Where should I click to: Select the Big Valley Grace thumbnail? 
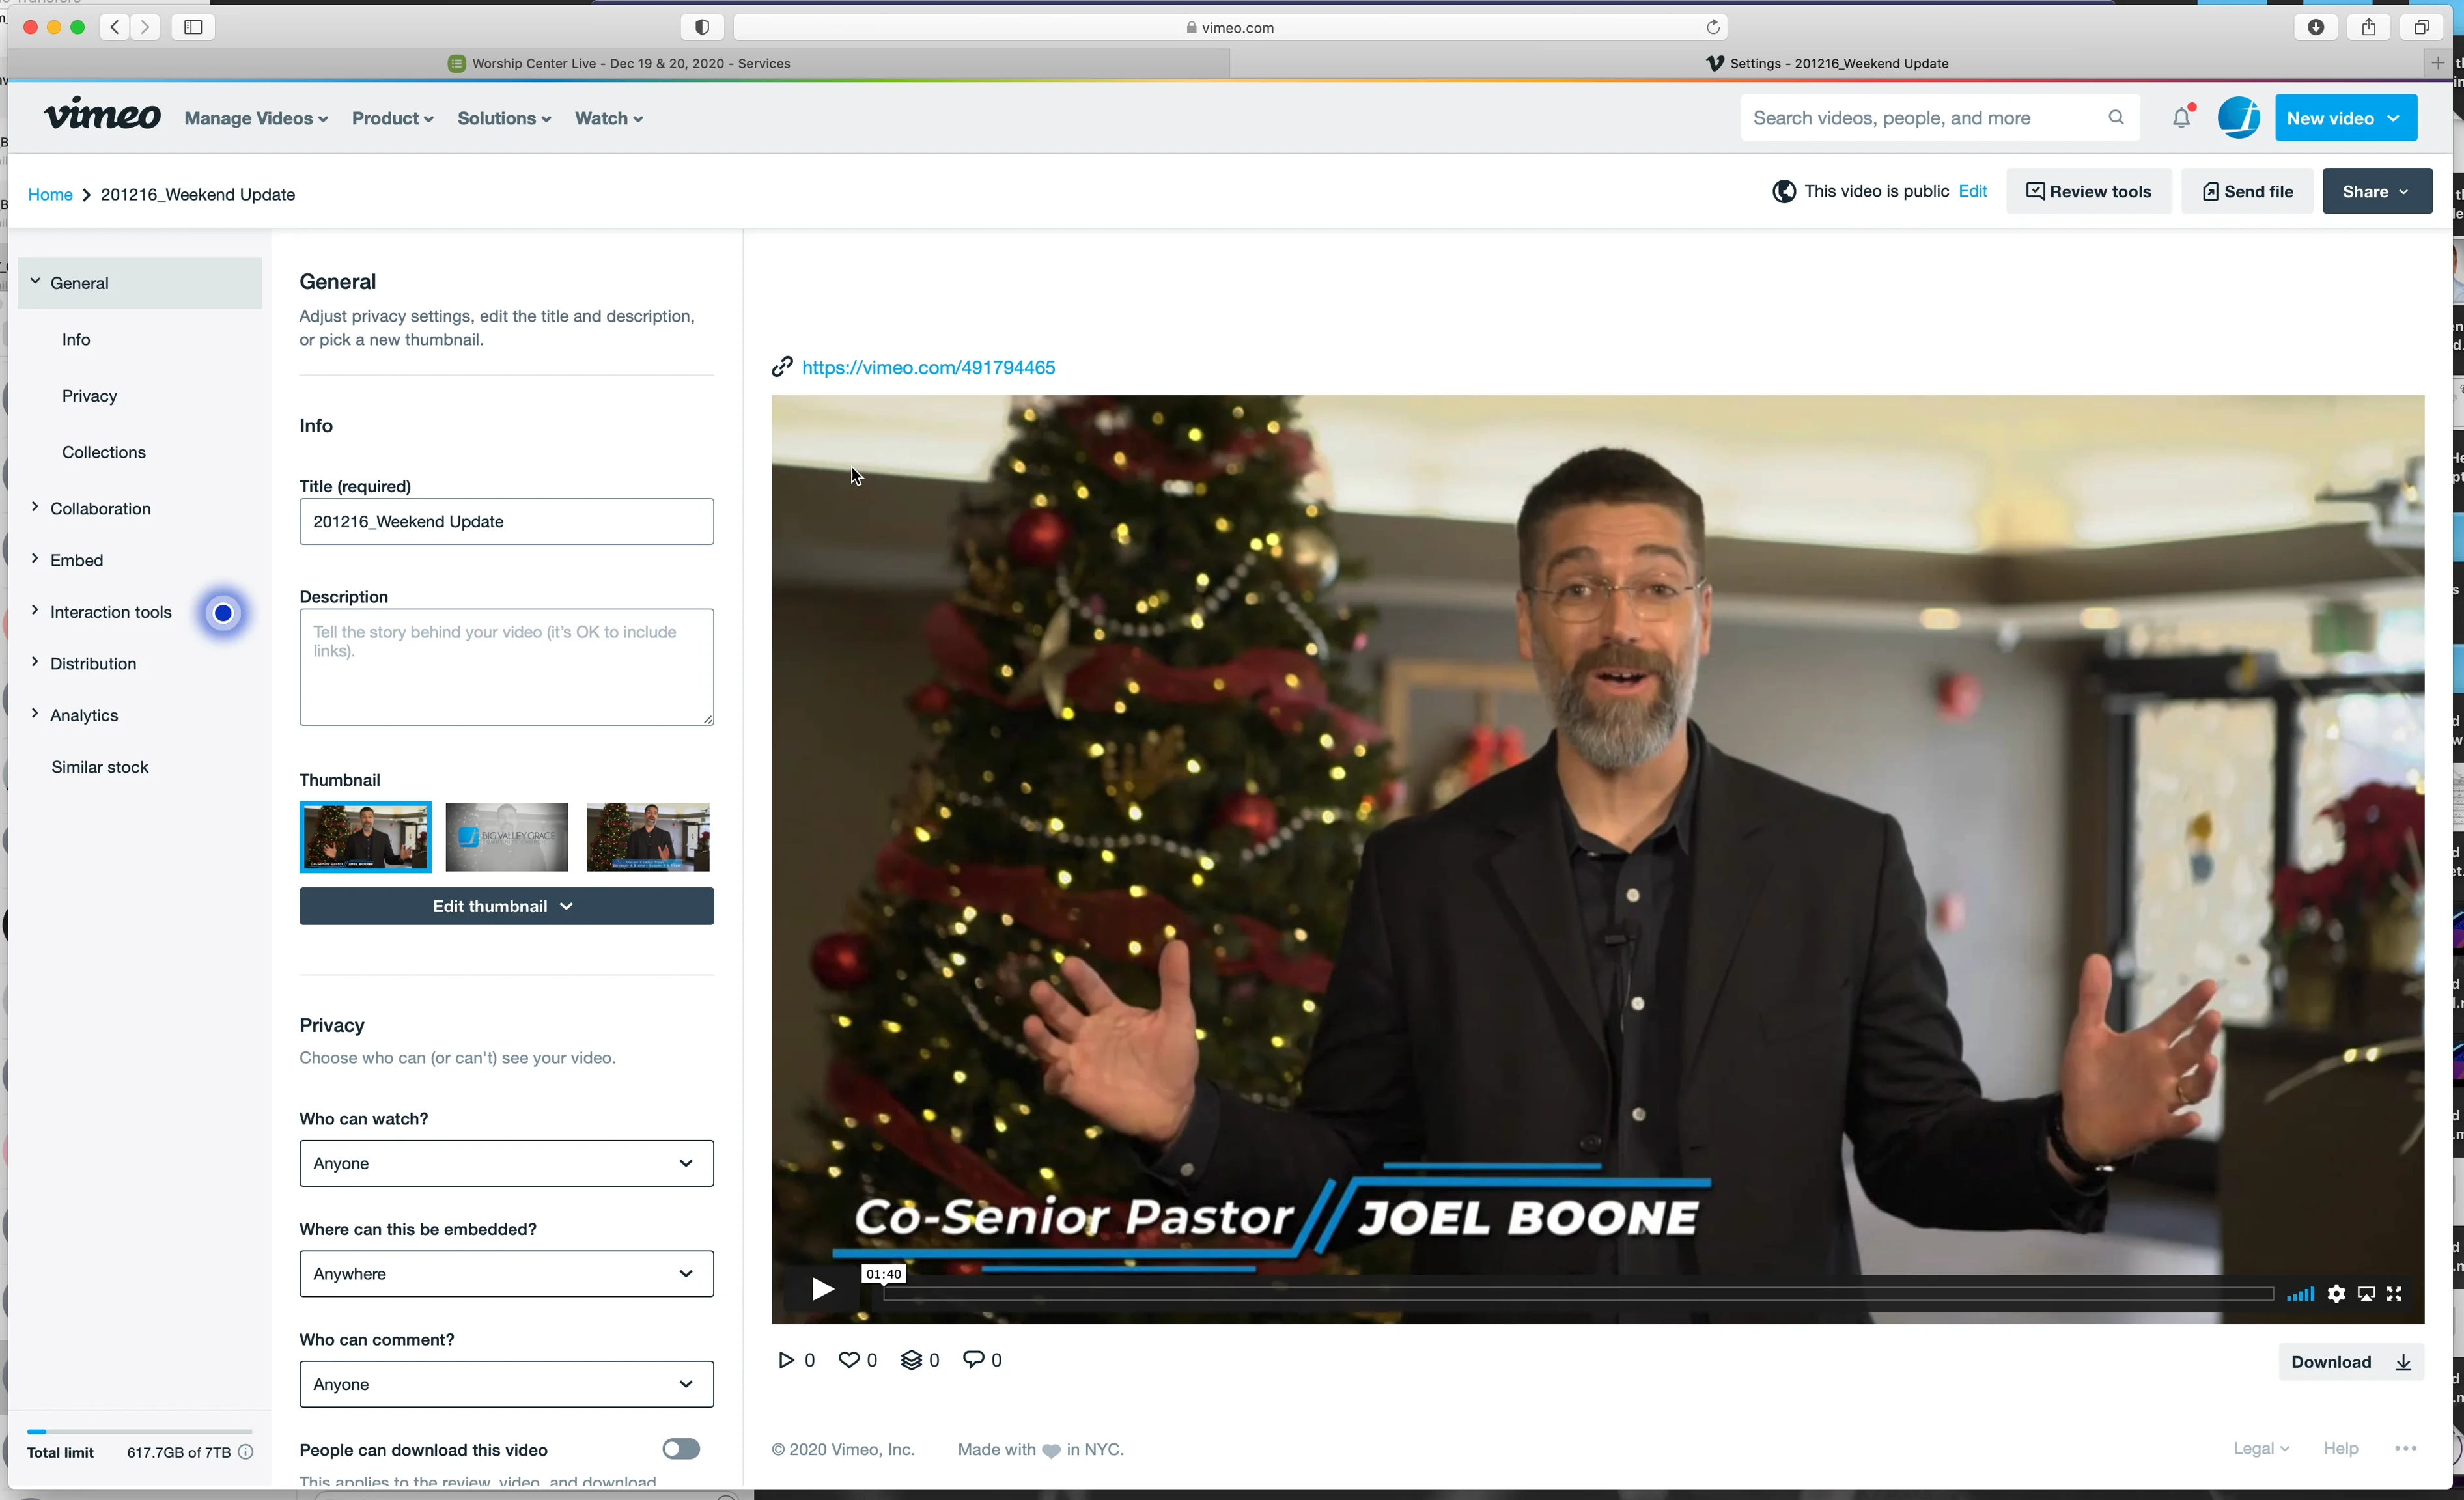(506, 837)
